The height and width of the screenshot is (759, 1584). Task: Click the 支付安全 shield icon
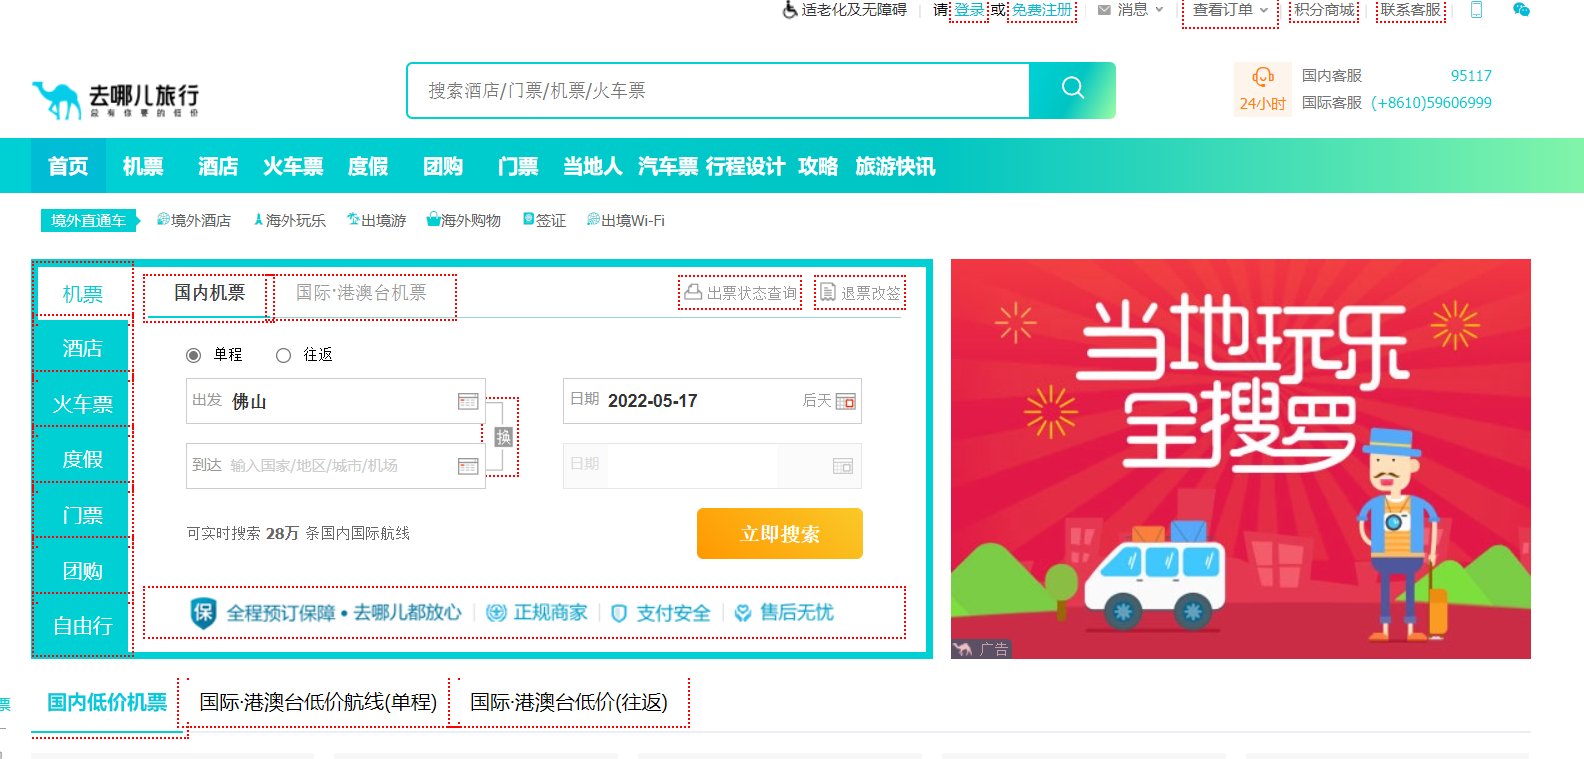[619, 613]
